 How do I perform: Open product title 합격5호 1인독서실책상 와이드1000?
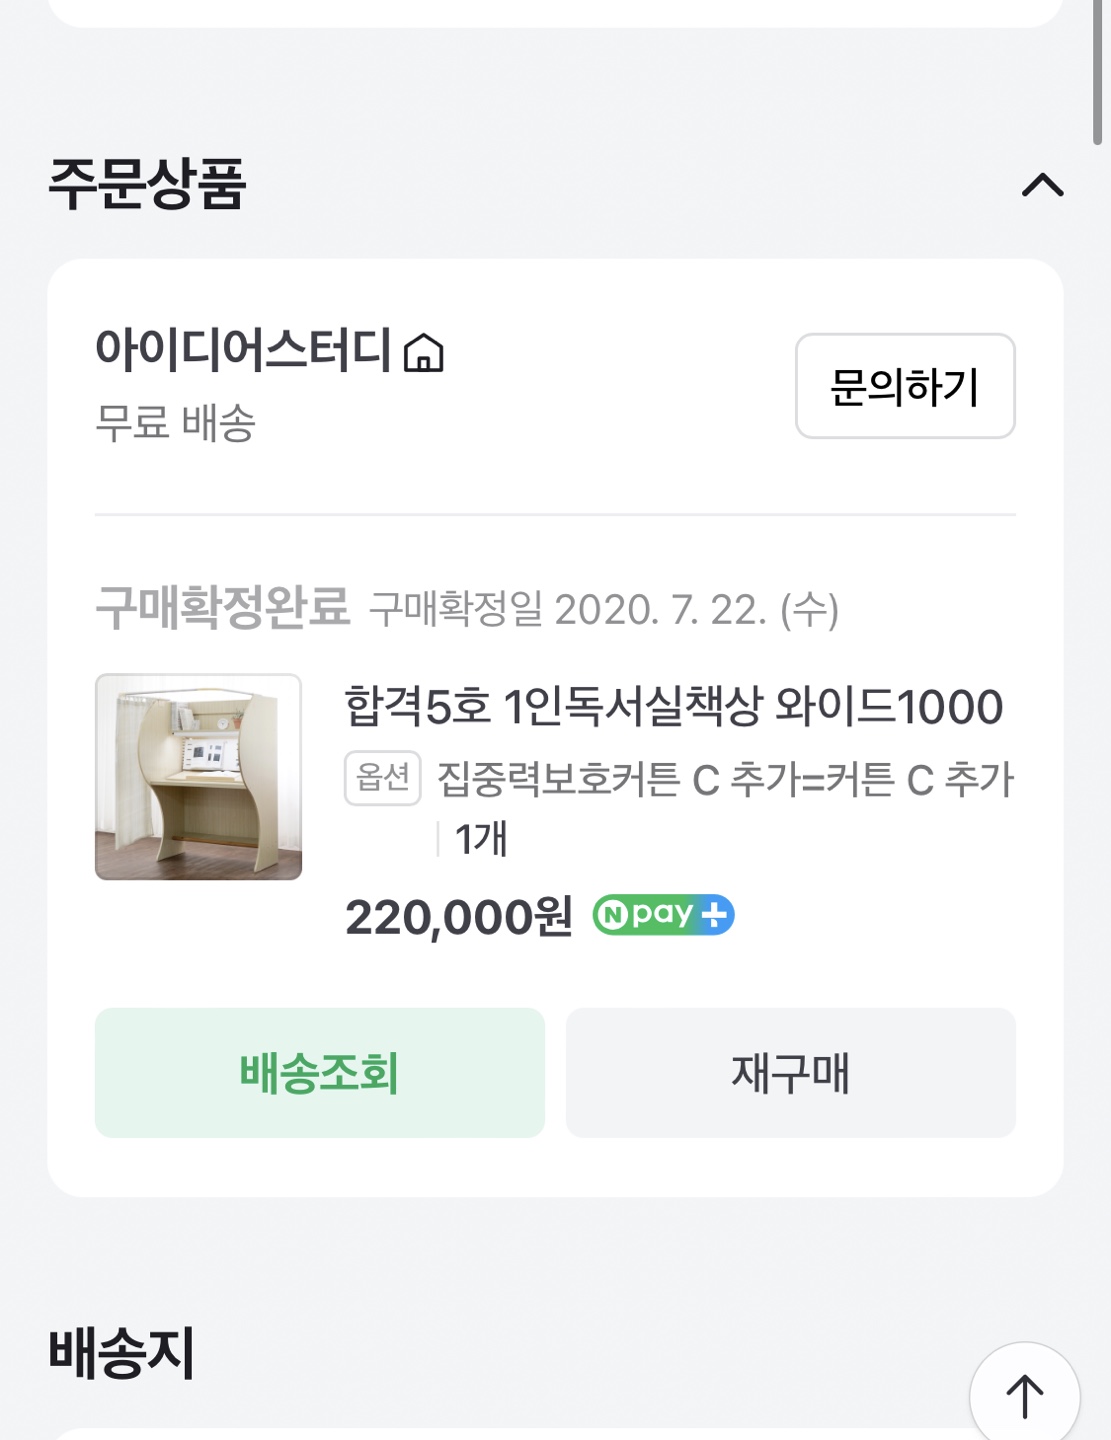click(x=673, y=707)
